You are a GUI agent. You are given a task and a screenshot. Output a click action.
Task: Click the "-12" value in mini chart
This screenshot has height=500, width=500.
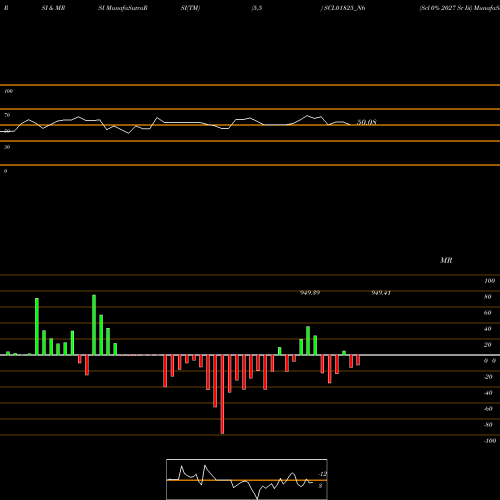coord(322,474)
